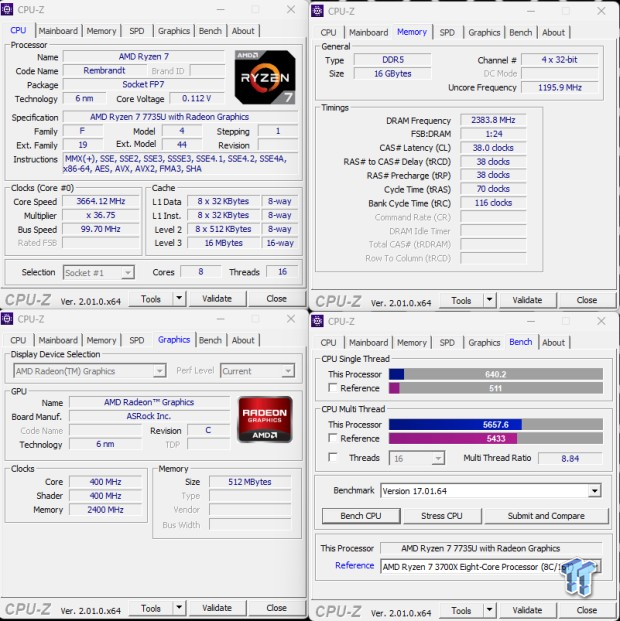Toggle Reference checkbox under CPU Single Thread
Image resolution: width=620 pixels, height=621 pixels.
333,388
